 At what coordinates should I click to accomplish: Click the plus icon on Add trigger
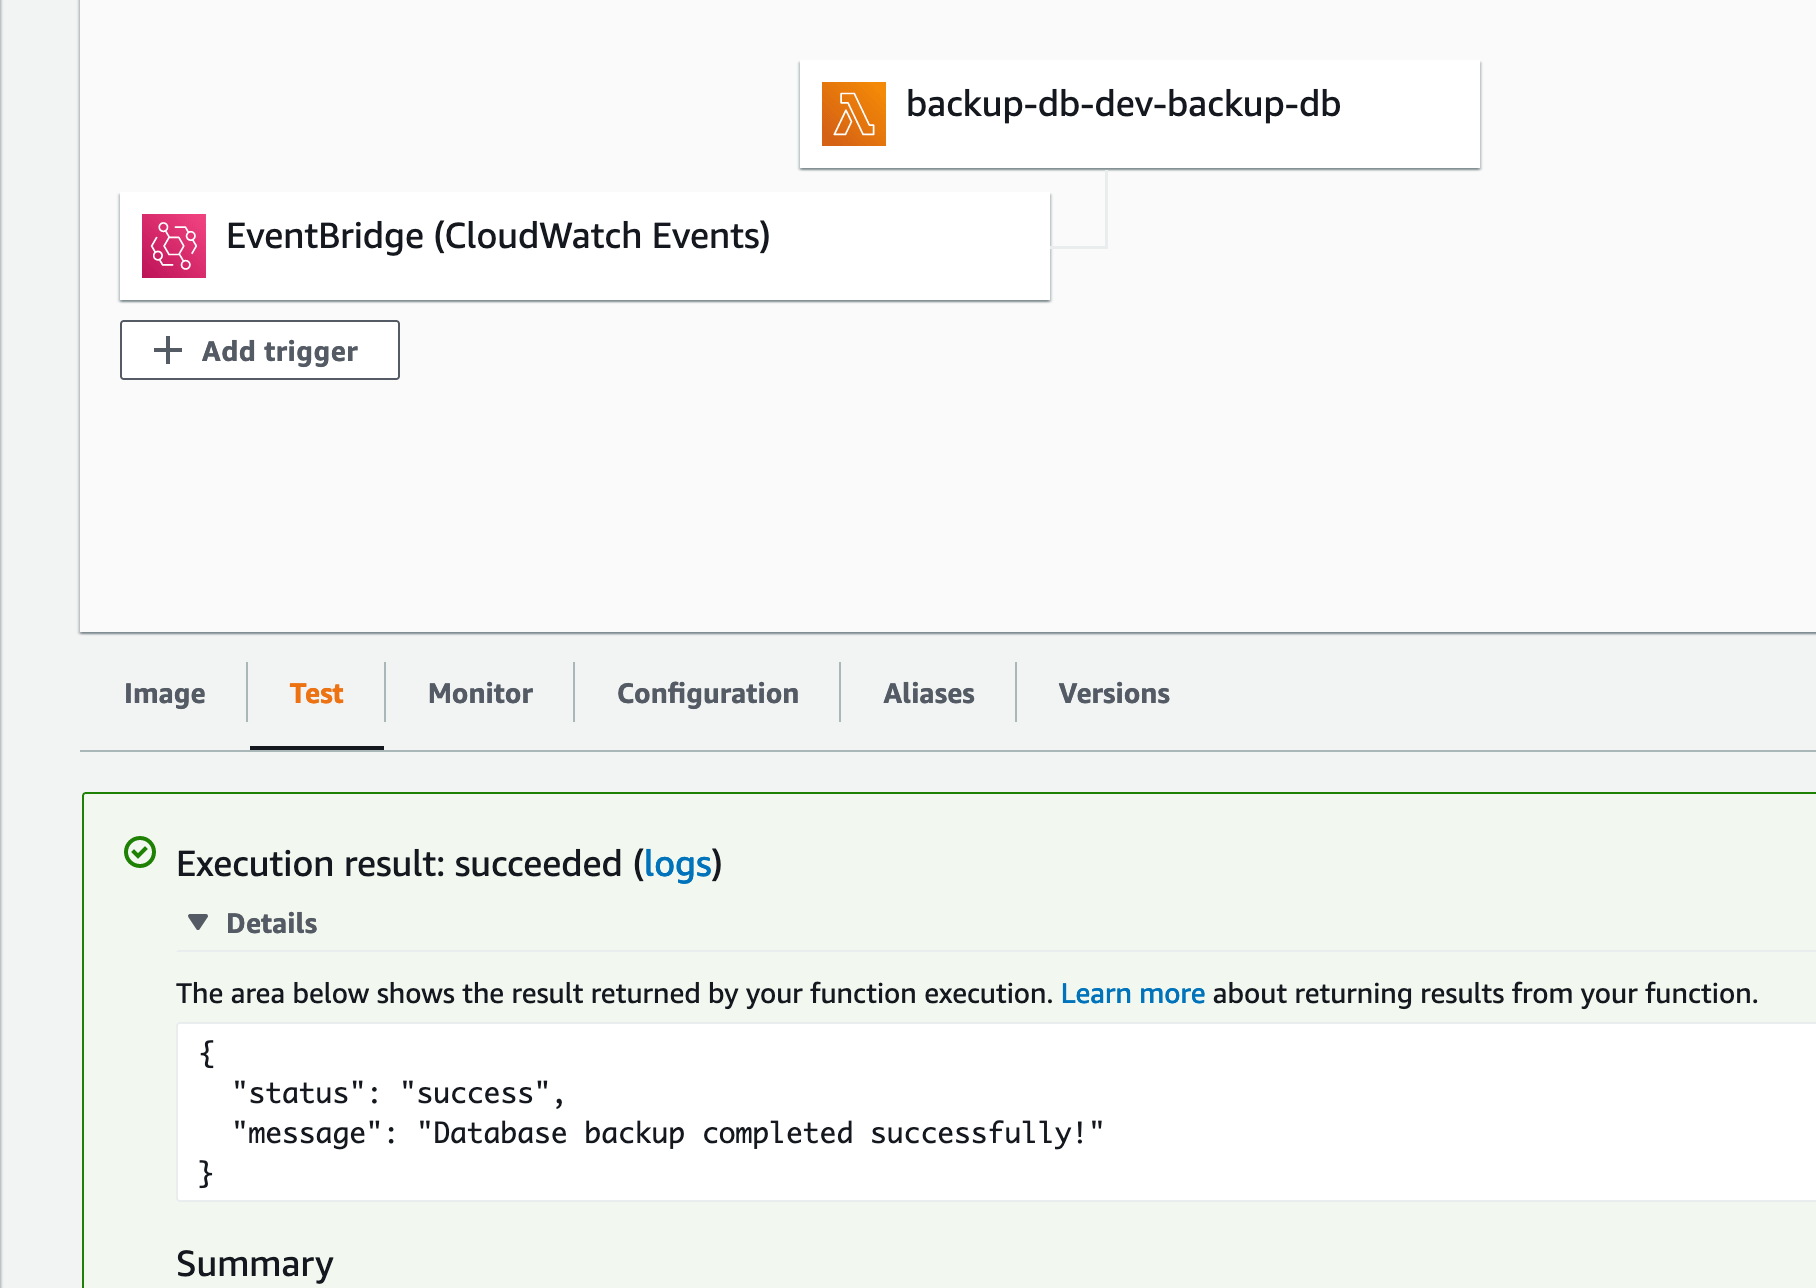(x=166, y=350)
